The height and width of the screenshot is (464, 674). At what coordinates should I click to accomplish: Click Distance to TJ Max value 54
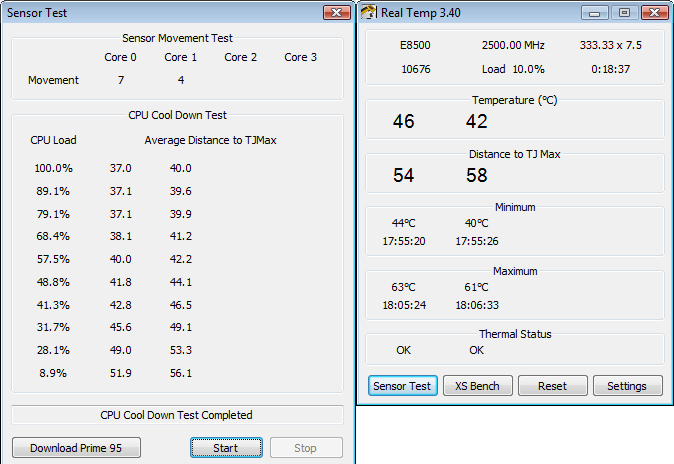coord(404,175)
